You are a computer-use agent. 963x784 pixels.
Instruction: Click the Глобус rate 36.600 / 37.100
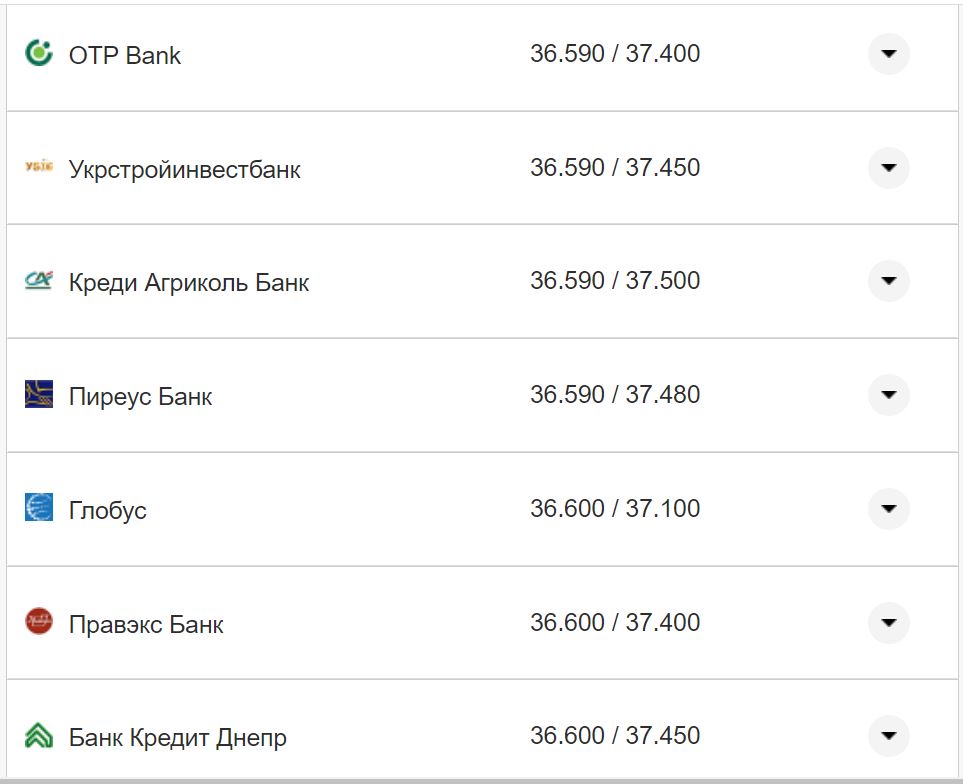[616, 508]
